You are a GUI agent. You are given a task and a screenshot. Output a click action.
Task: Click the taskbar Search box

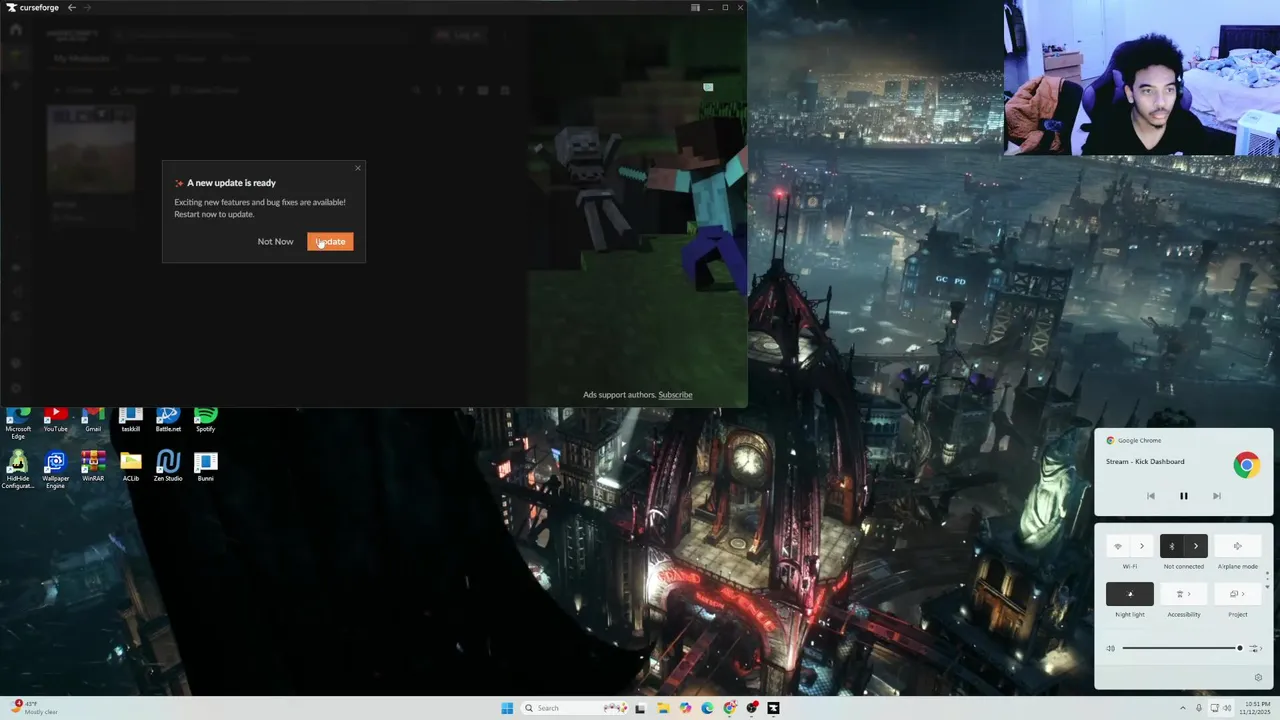tap(575, 708)
